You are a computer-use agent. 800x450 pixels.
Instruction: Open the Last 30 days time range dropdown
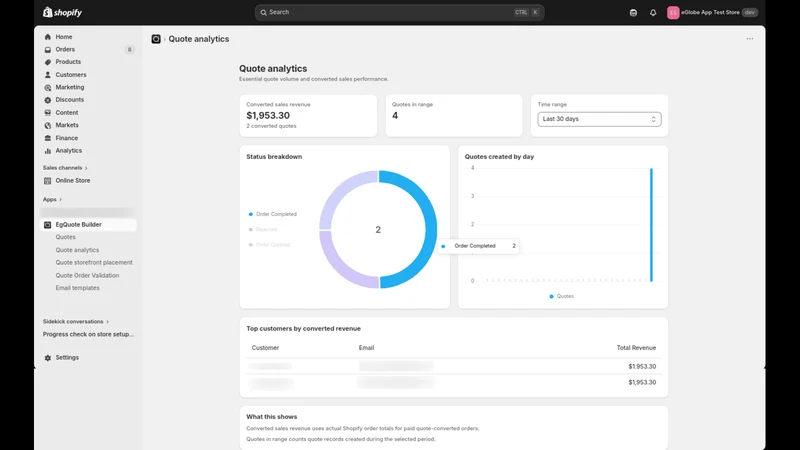599,119
